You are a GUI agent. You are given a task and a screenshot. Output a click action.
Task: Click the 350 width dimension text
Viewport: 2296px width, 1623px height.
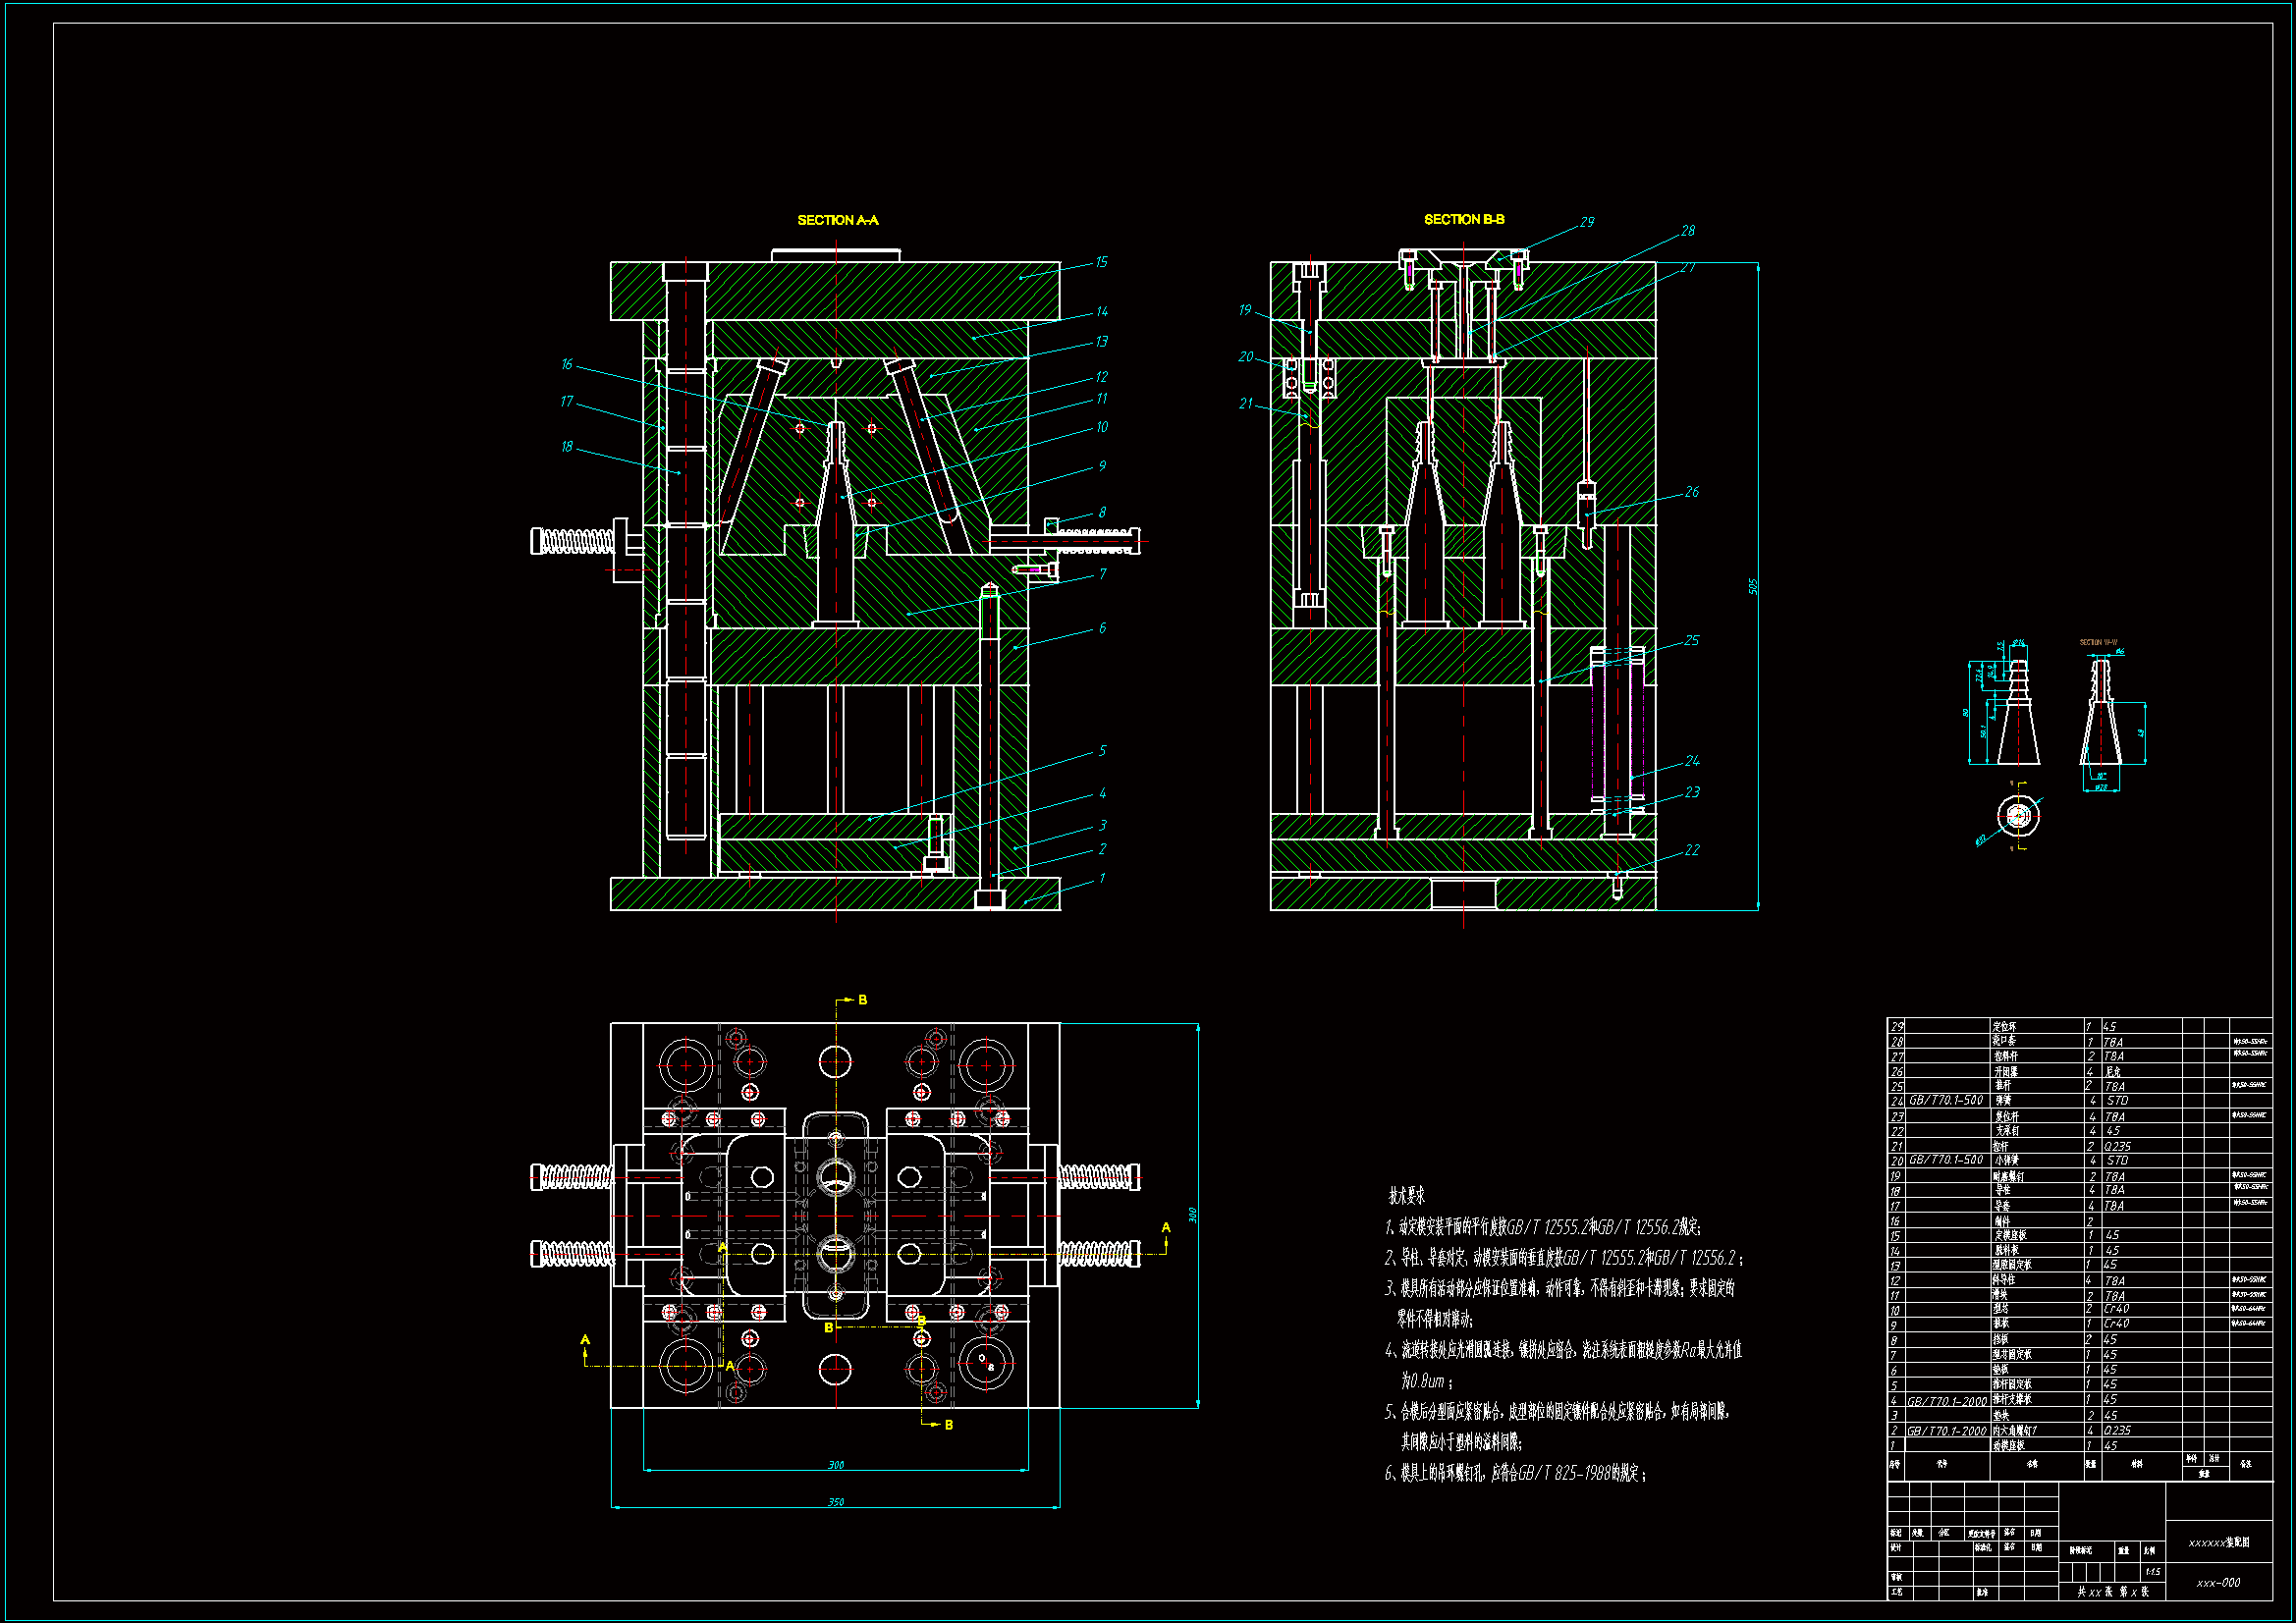(x=835, y=1502)
